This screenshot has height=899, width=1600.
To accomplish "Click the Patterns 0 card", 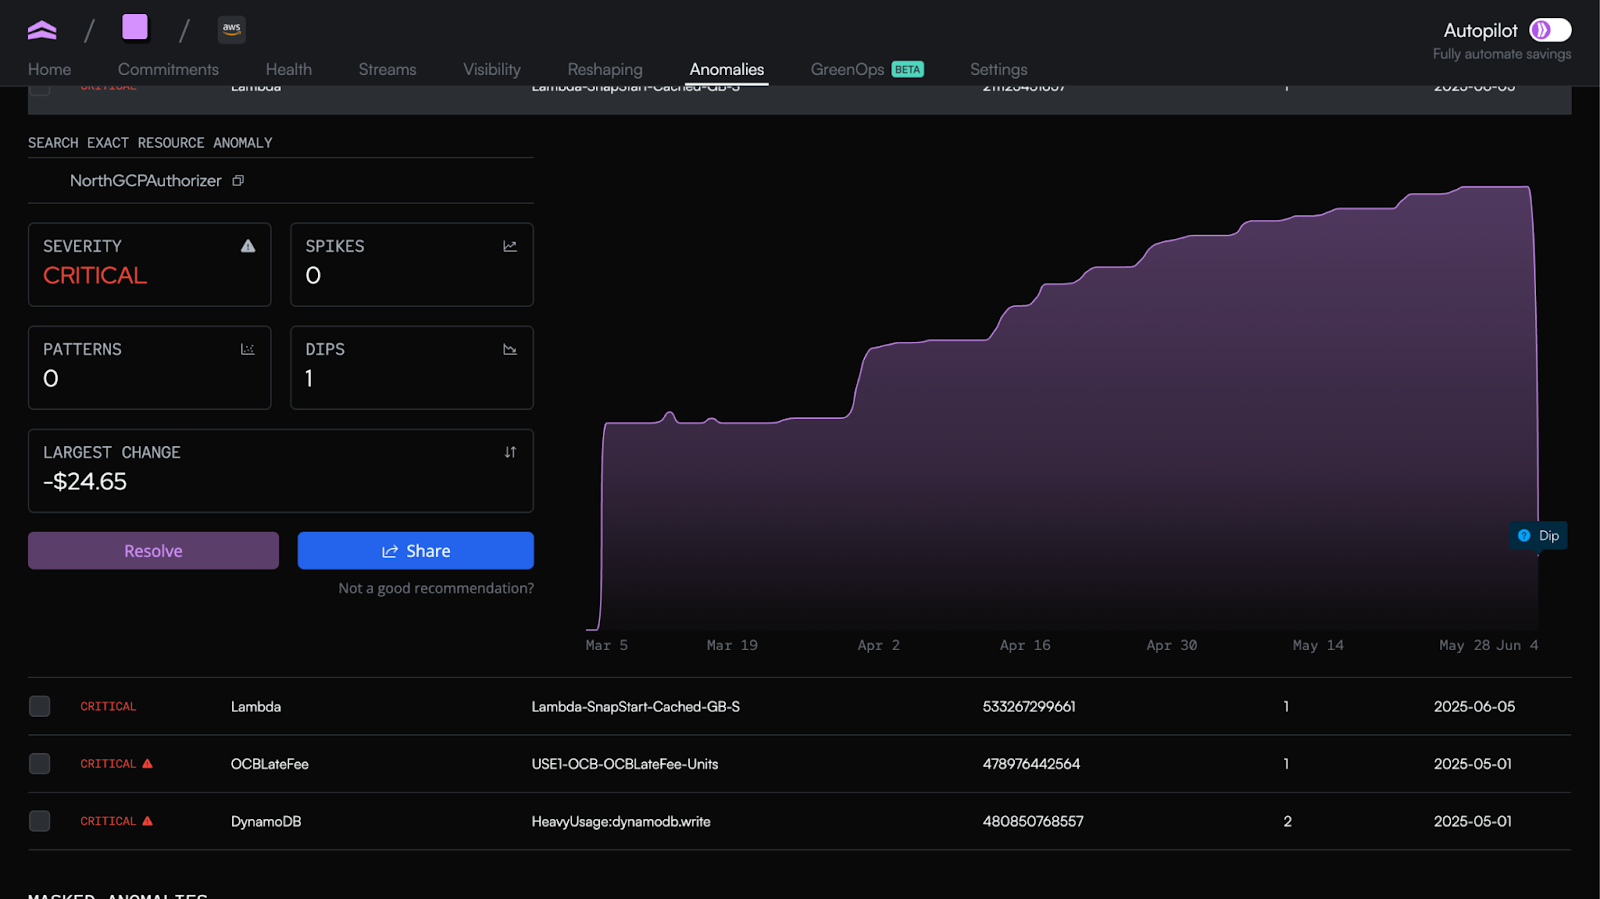I will (150, 367).
